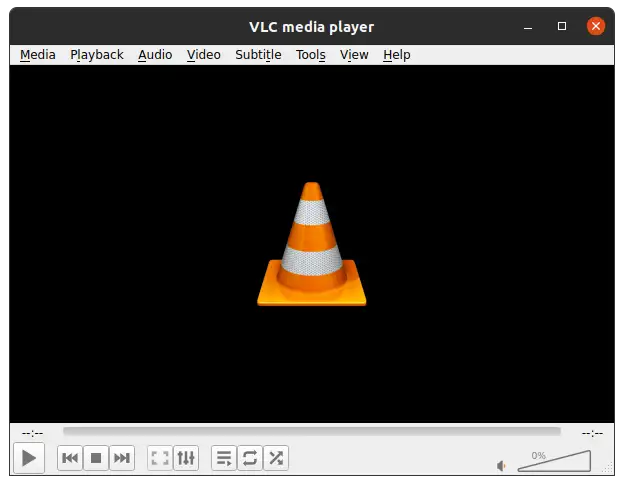
Task: Open the Media menu
Action: coord(38,55)
